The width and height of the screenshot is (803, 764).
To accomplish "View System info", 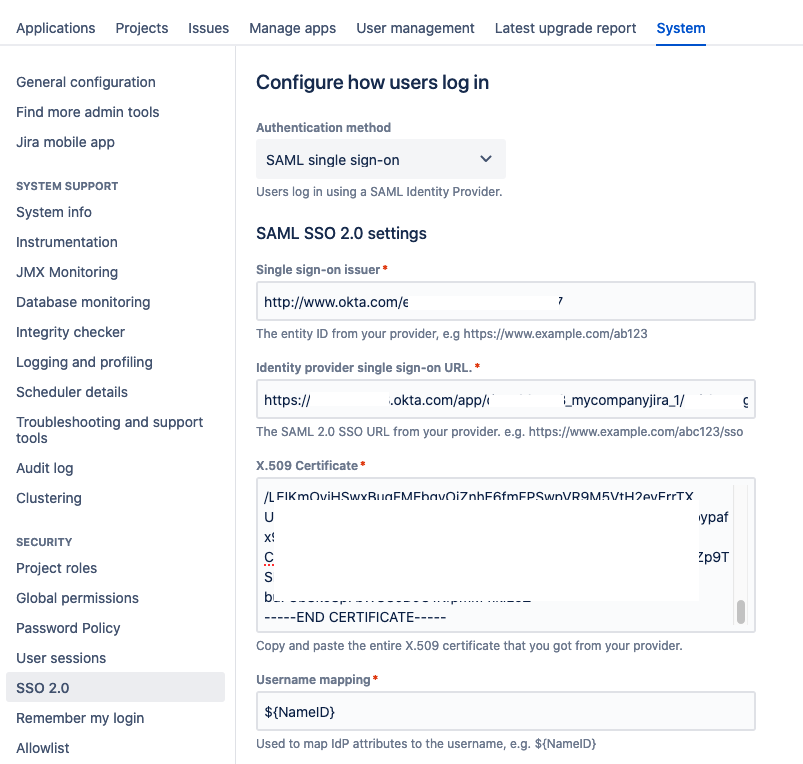I will click(x=53, y=212).
